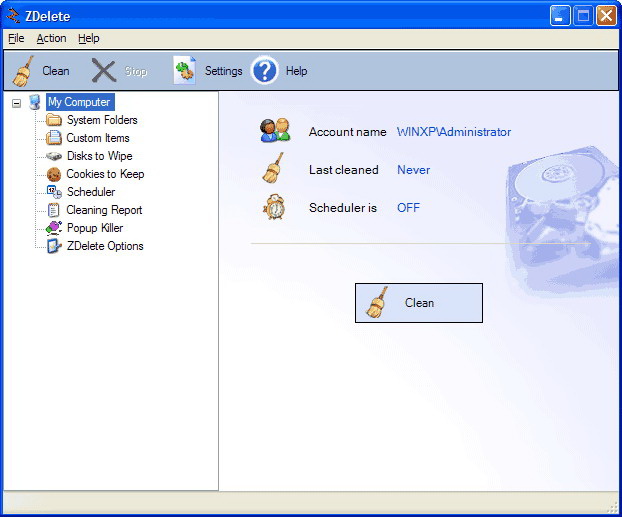Click the WINXP\Administrator account value
Image resolution: width=622 pixels, height=517 pixels.
[454, 132]
